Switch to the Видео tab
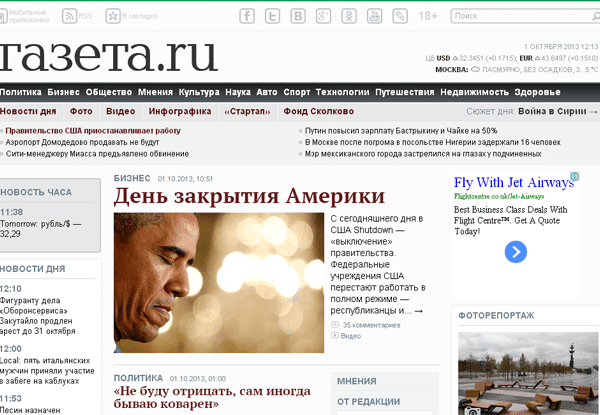The width and height of the screenshot is (600, 415). [121, 111]
